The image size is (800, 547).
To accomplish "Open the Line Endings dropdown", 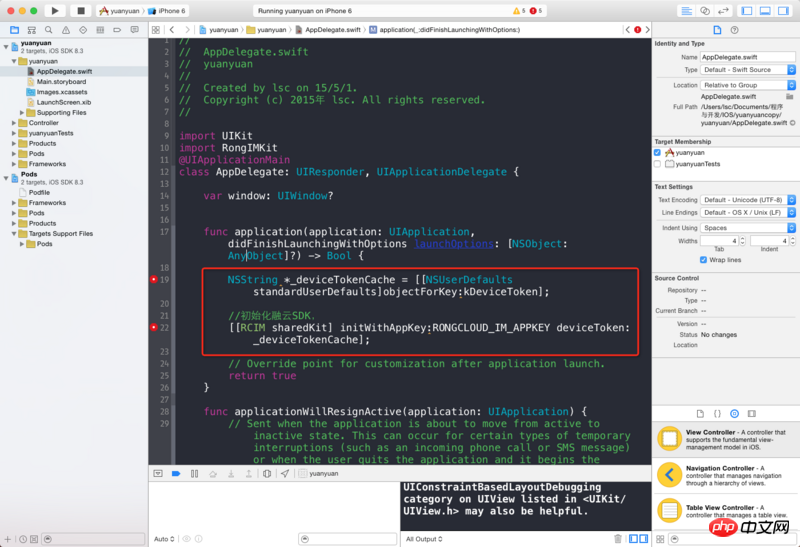I will point(747,212).
